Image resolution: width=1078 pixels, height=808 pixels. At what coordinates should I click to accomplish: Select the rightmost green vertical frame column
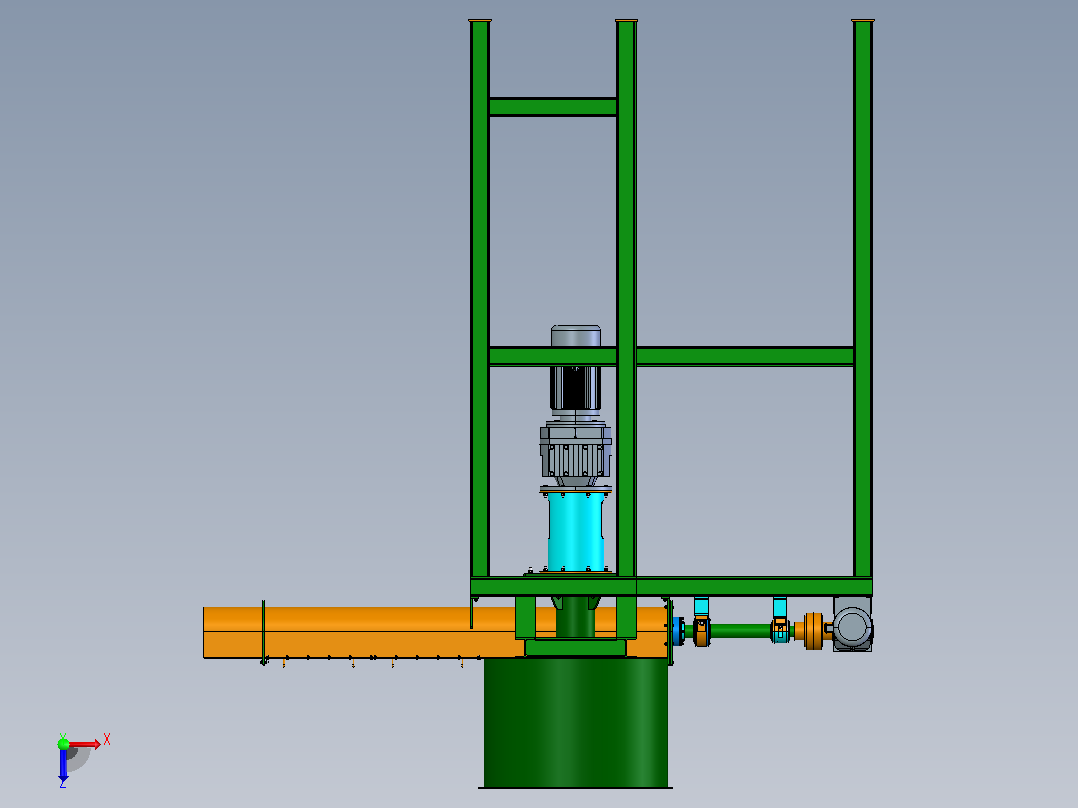[x=863, y=299]
